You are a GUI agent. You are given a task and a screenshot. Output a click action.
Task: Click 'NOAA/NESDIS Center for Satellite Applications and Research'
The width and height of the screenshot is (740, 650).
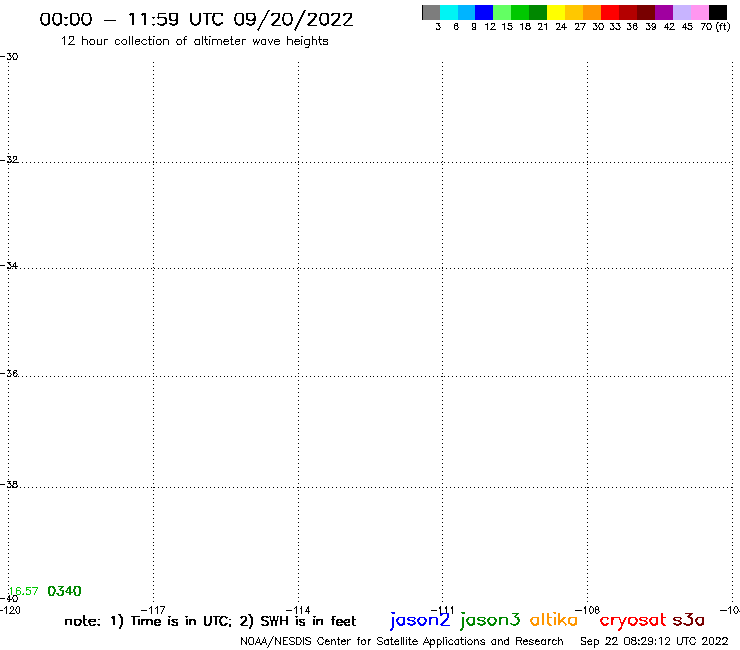point(402,642)
